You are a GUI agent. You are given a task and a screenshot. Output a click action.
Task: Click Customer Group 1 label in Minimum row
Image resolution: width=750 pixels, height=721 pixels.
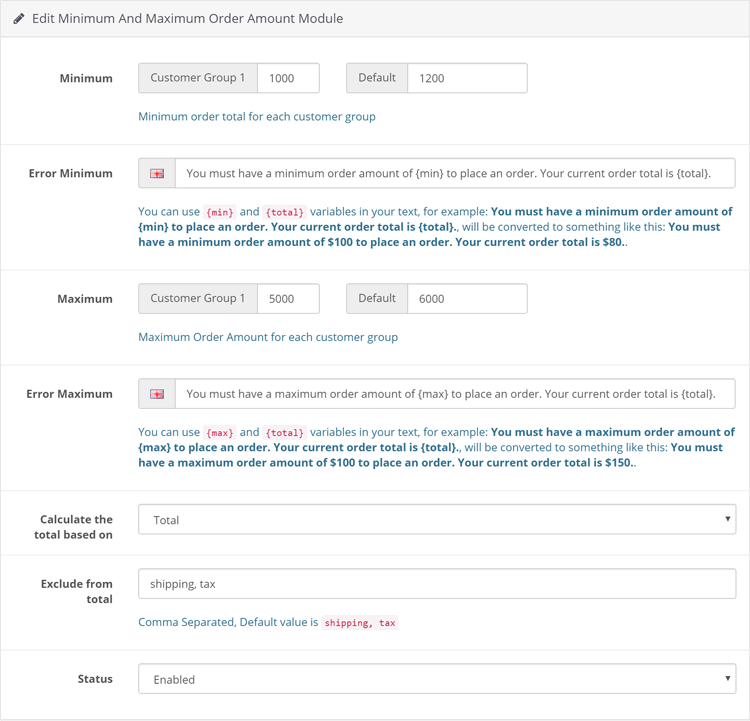(x=198, y=78)
